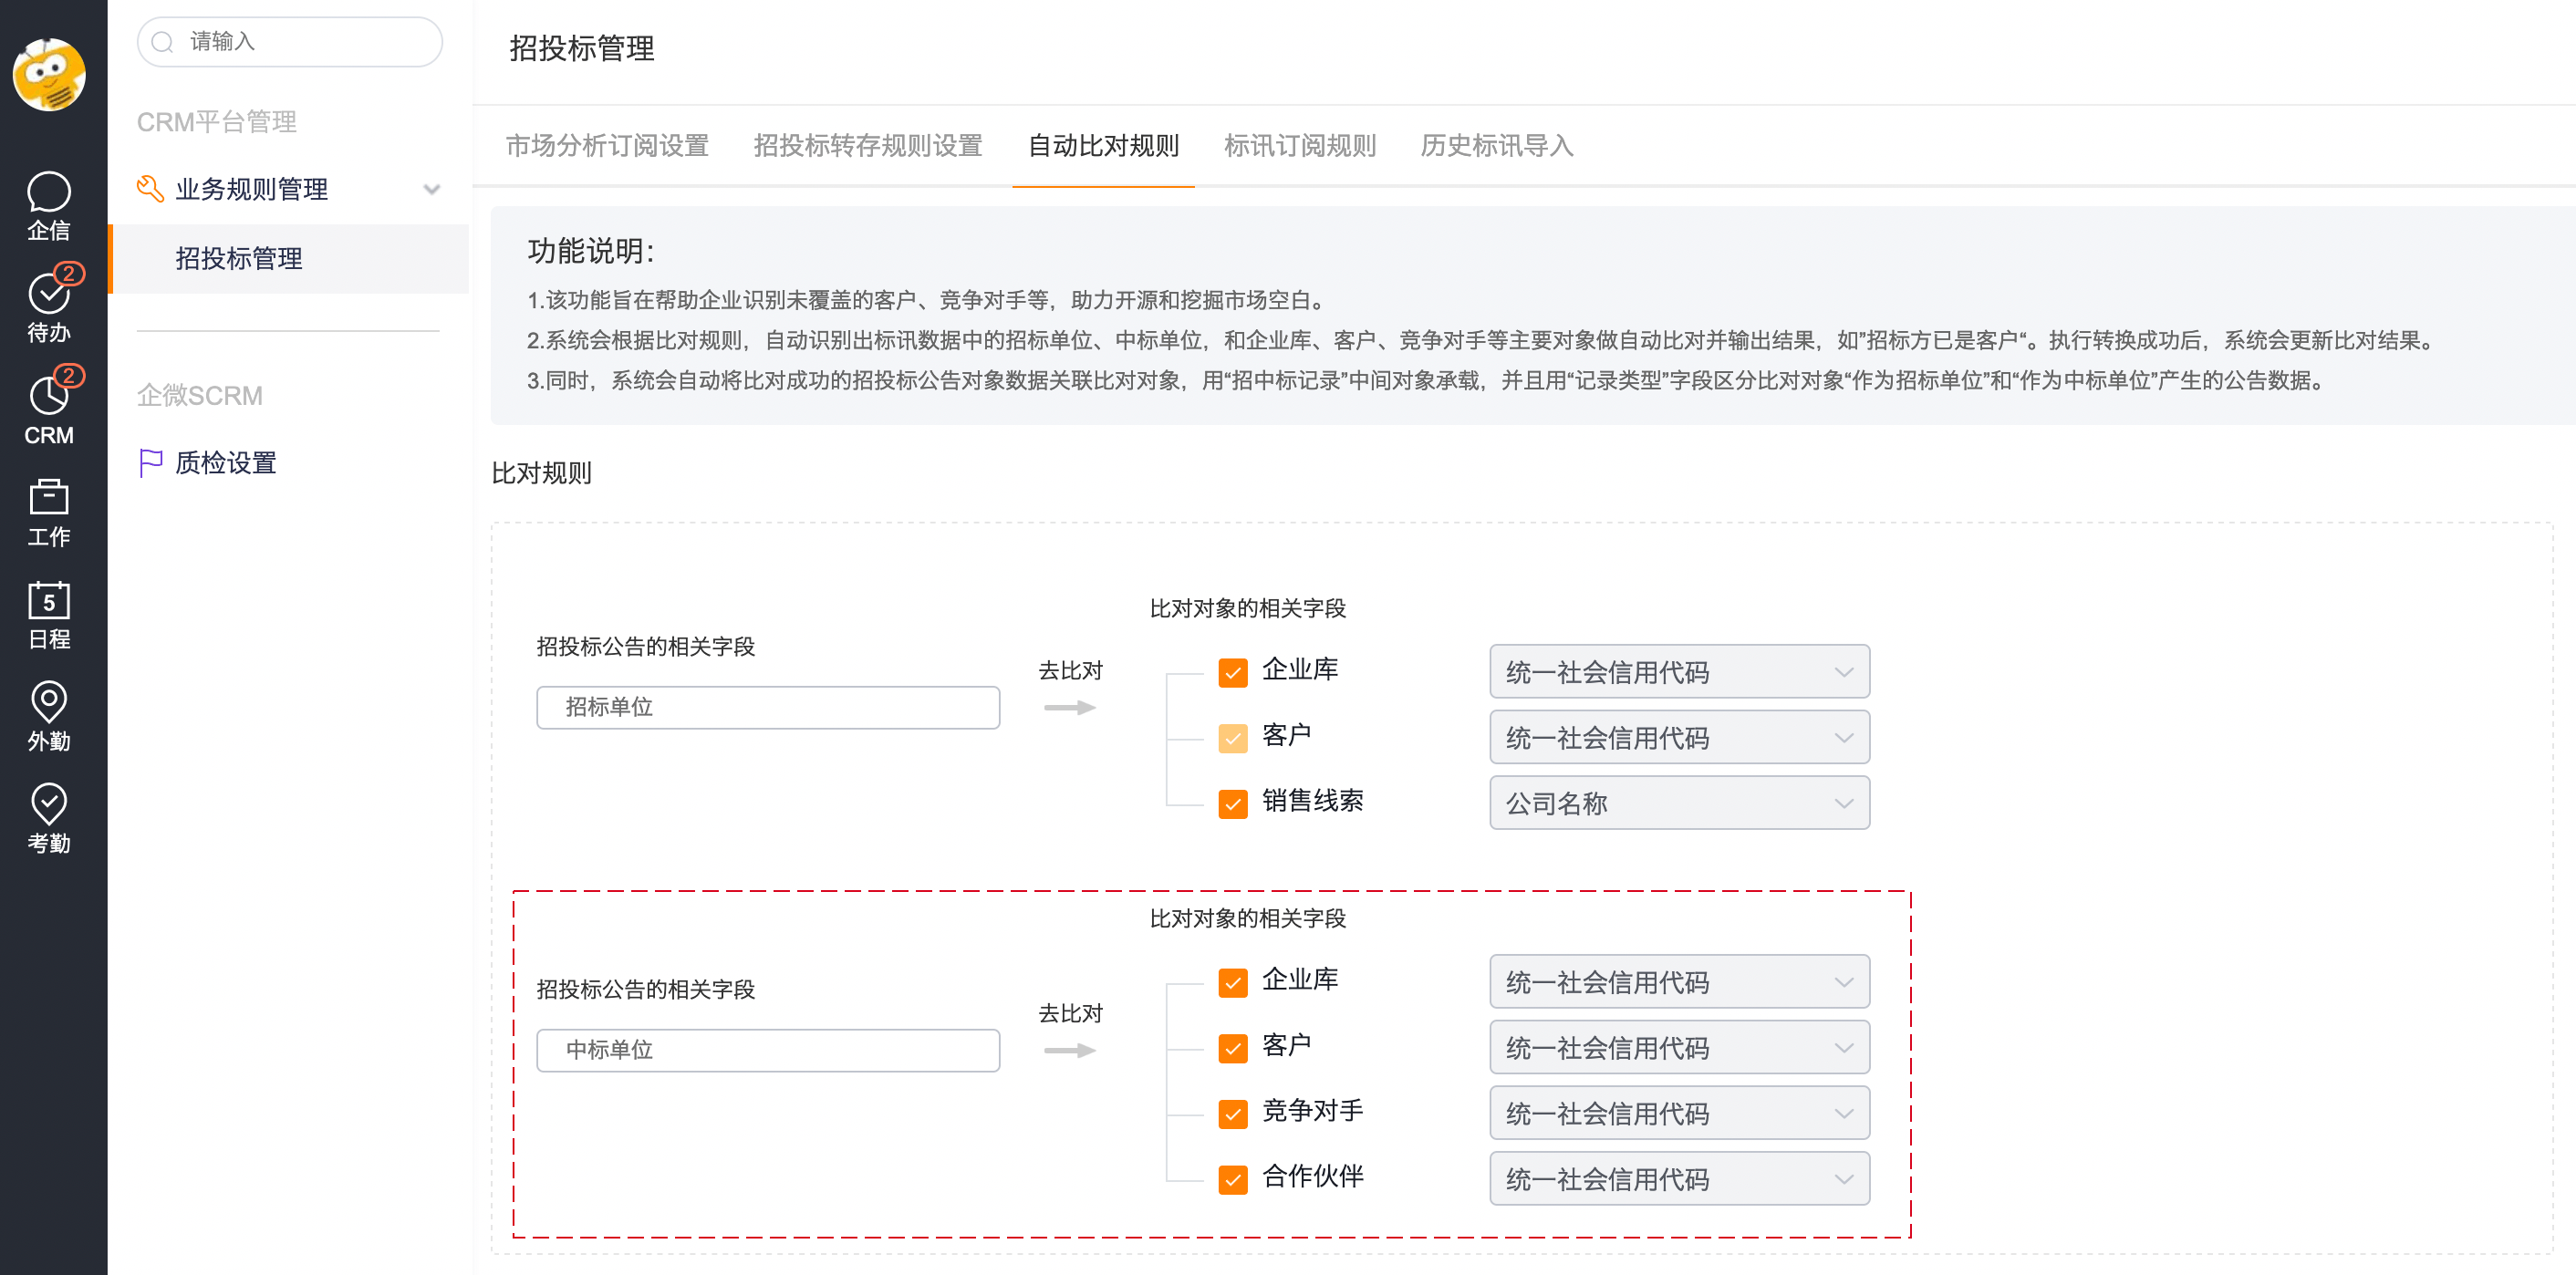Viewport: 2576px width, 1275px height.
Task: Click the CRM badge showing 2
Action: (x=68, y=375)
